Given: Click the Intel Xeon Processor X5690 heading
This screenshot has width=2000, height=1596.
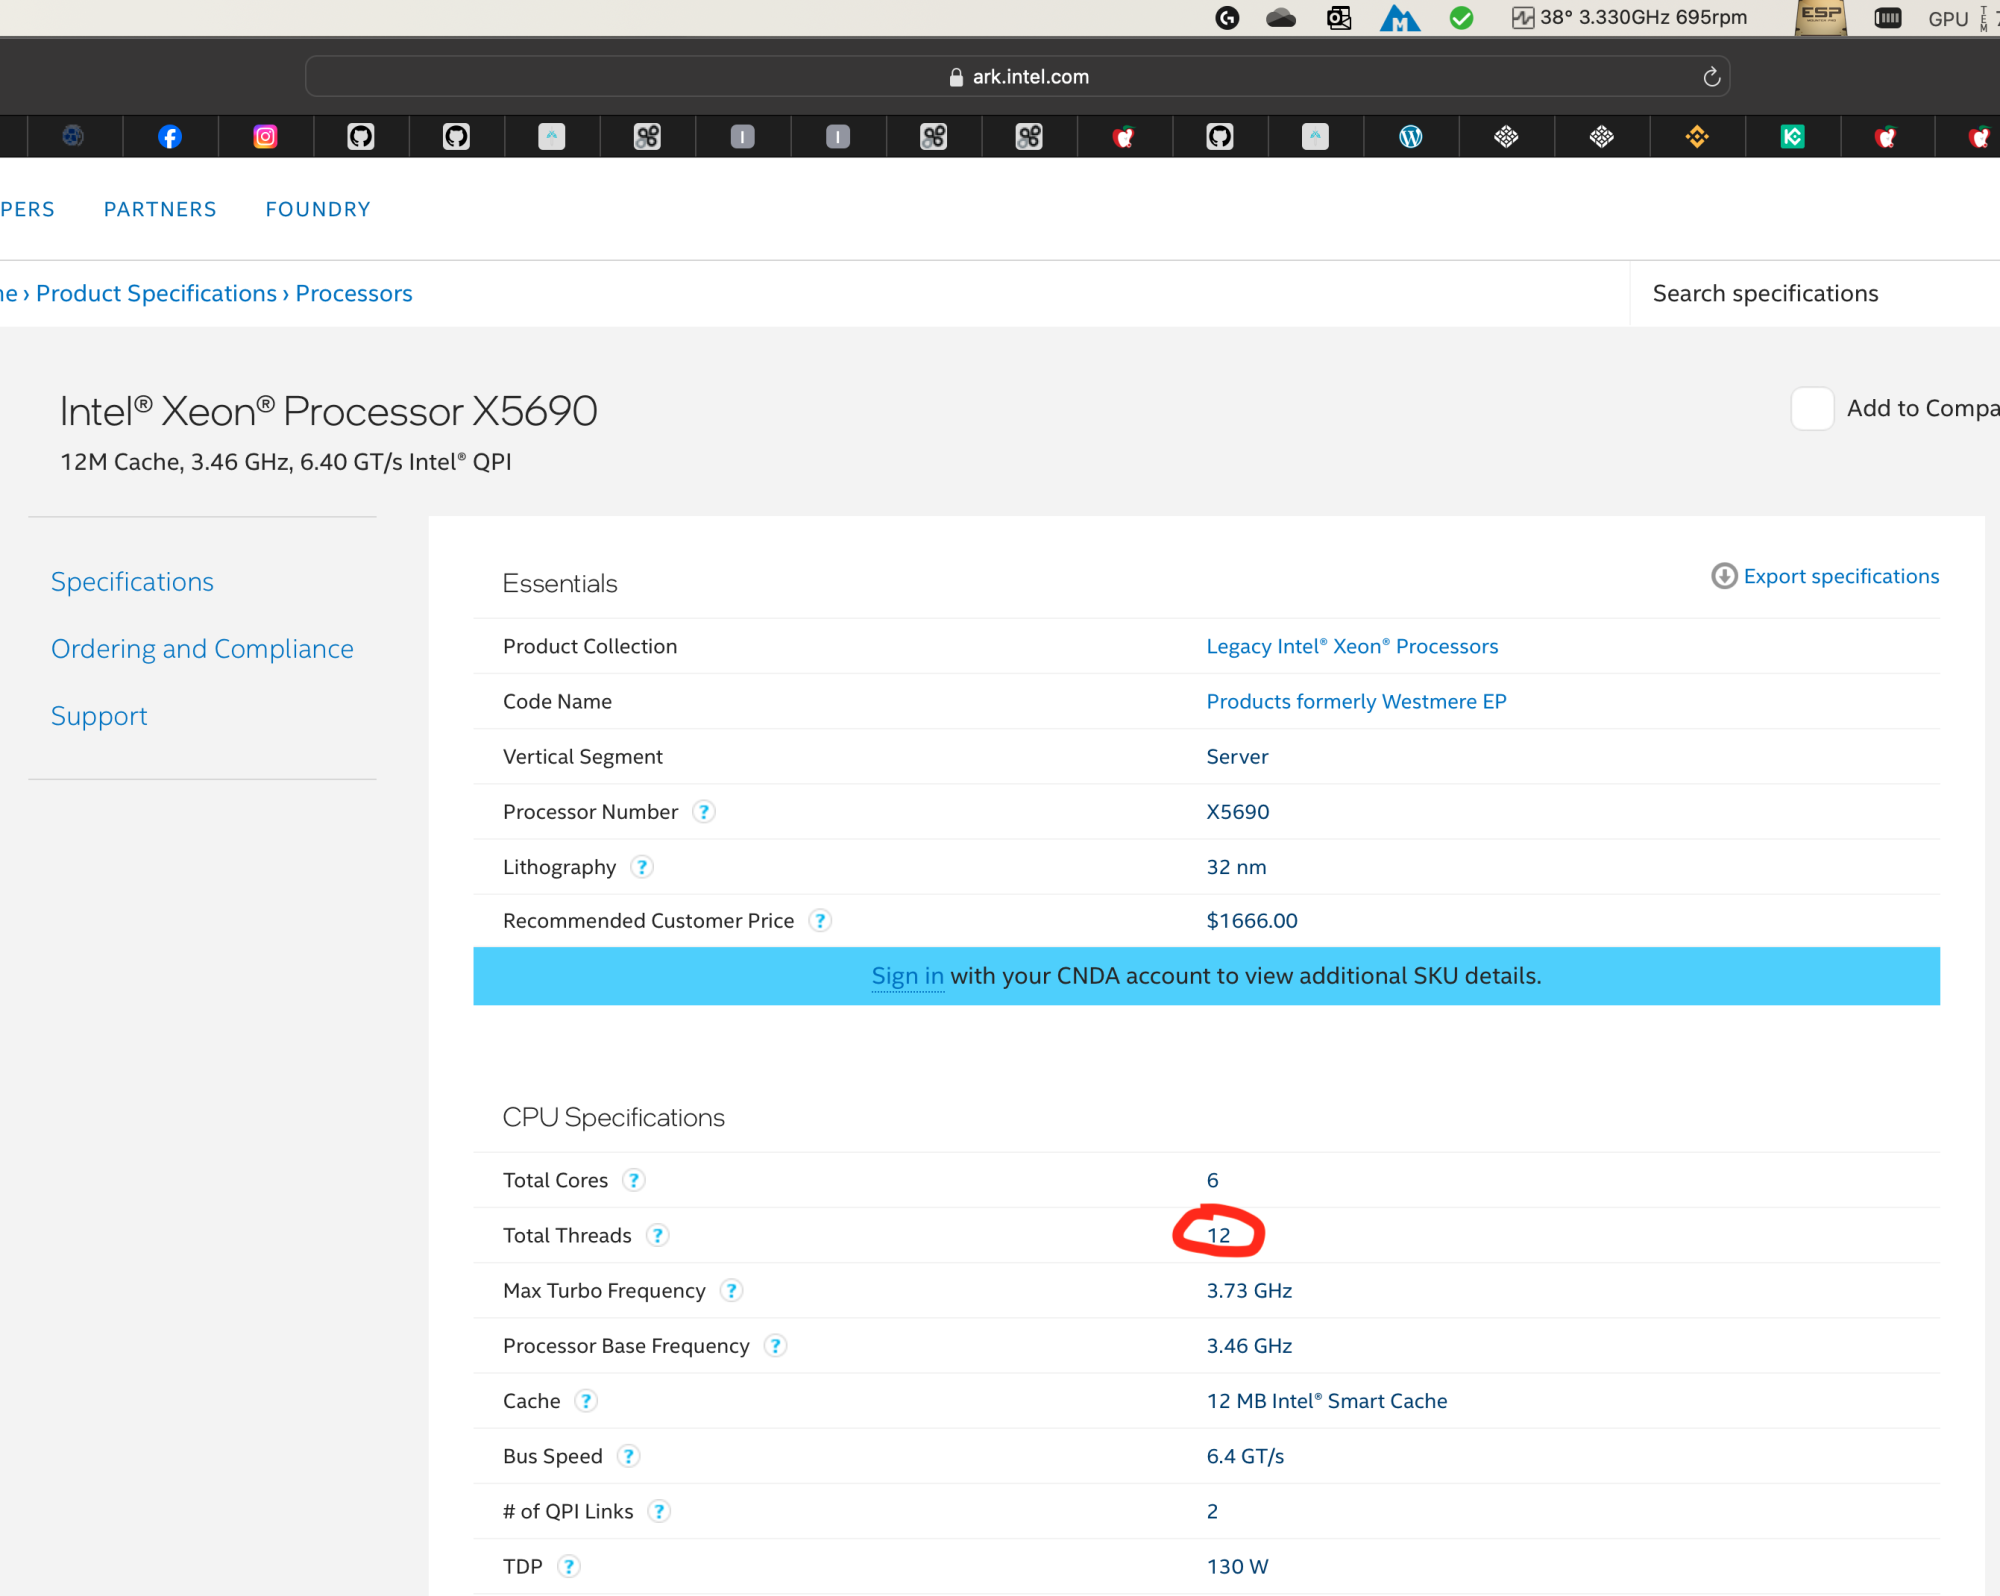Looking at the screenshot, I should tap(329, 411).
